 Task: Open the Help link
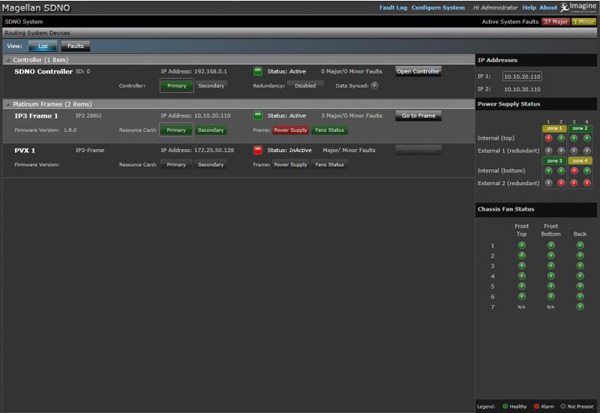click(x=529, y=8)
